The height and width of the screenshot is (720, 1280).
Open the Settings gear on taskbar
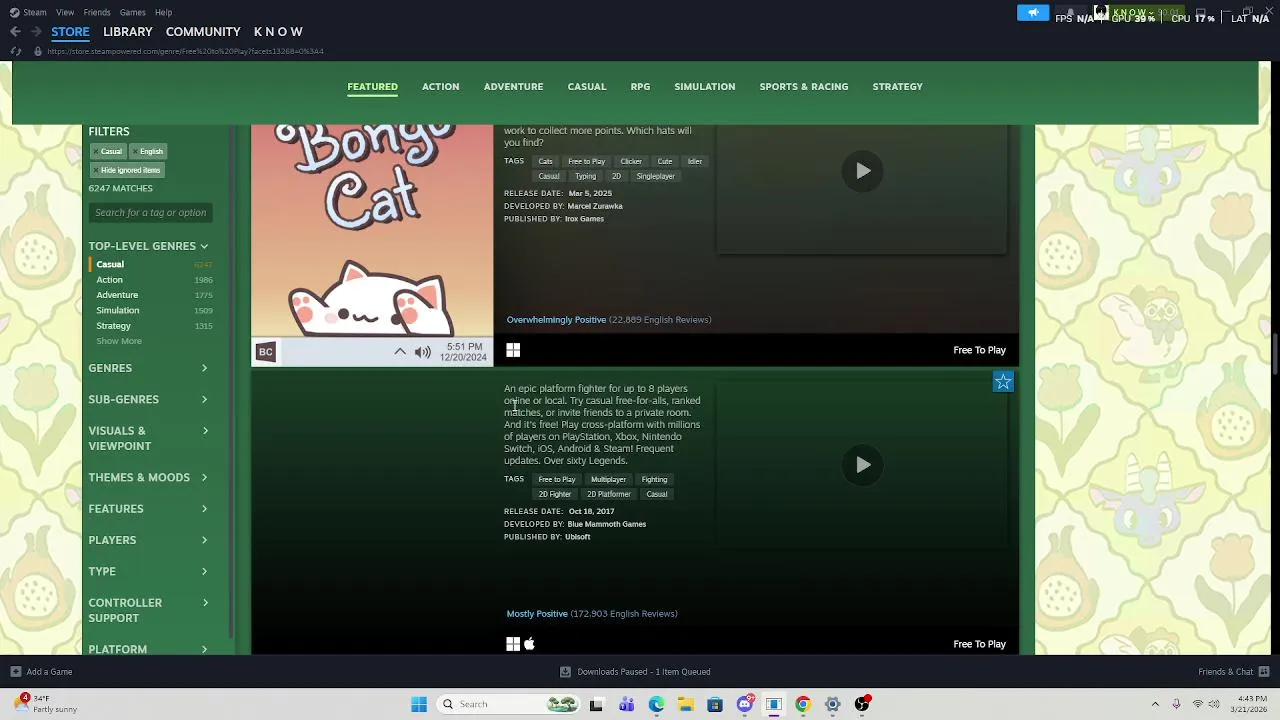point(832,704)
